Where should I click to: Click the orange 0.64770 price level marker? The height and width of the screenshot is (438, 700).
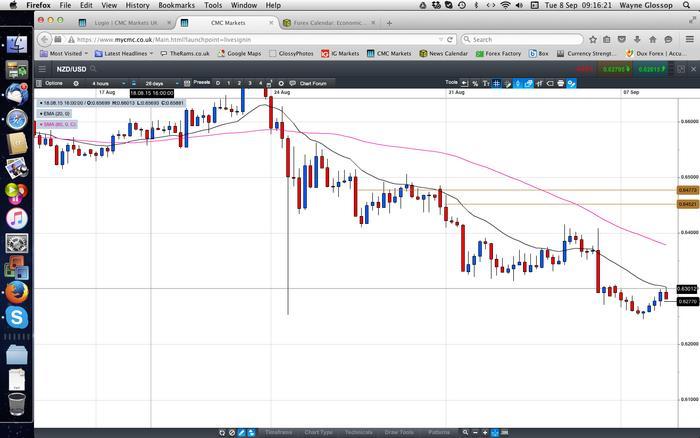click(688, 190)
